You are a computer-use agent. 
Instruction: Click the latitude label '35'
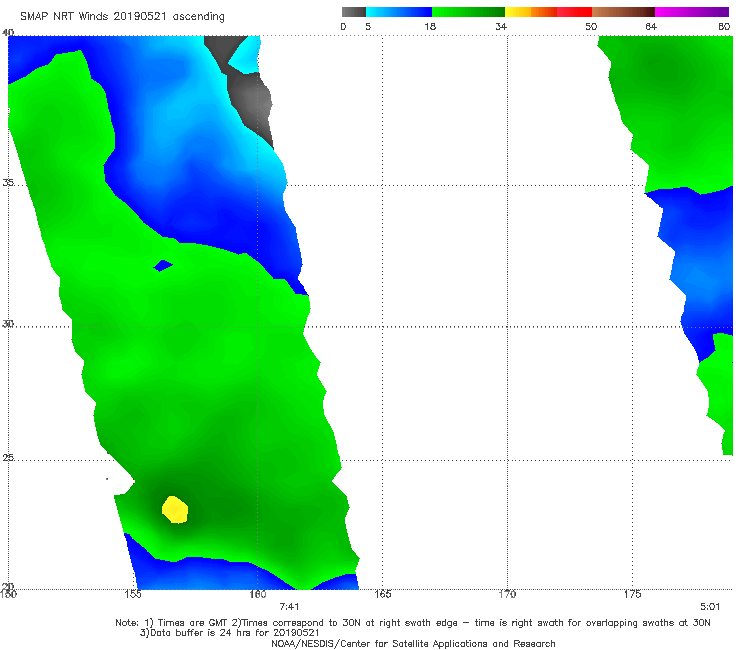8,183
